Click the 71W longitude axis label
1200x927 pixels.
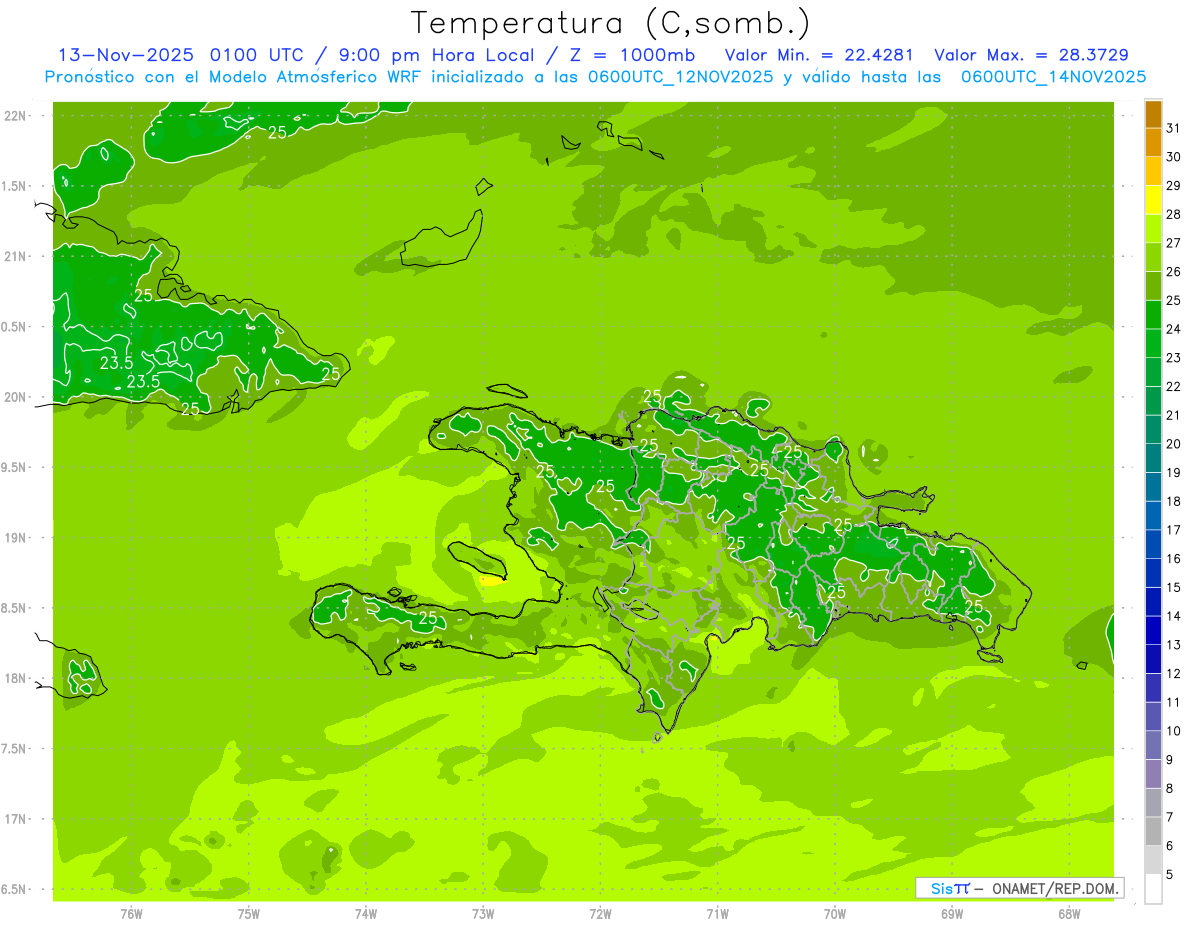tap(717, 914)
